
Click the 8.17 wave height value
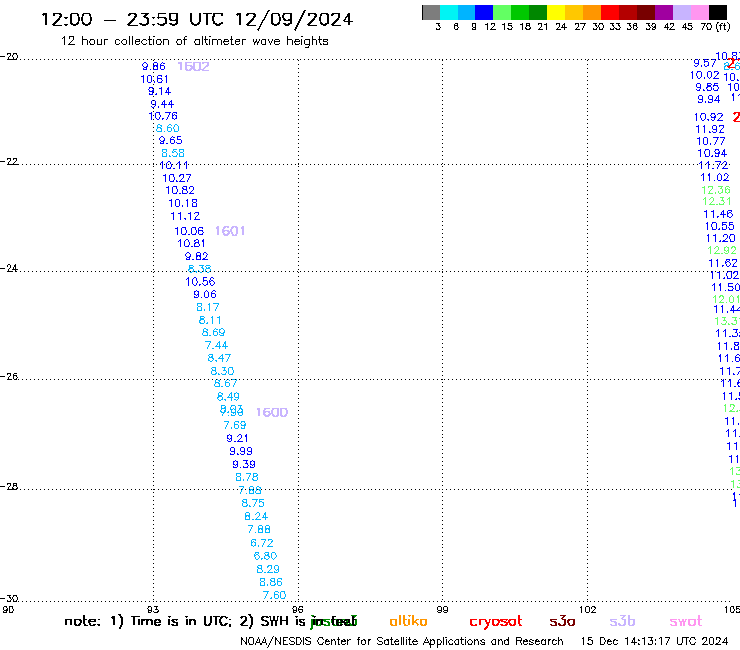point(208,307)
